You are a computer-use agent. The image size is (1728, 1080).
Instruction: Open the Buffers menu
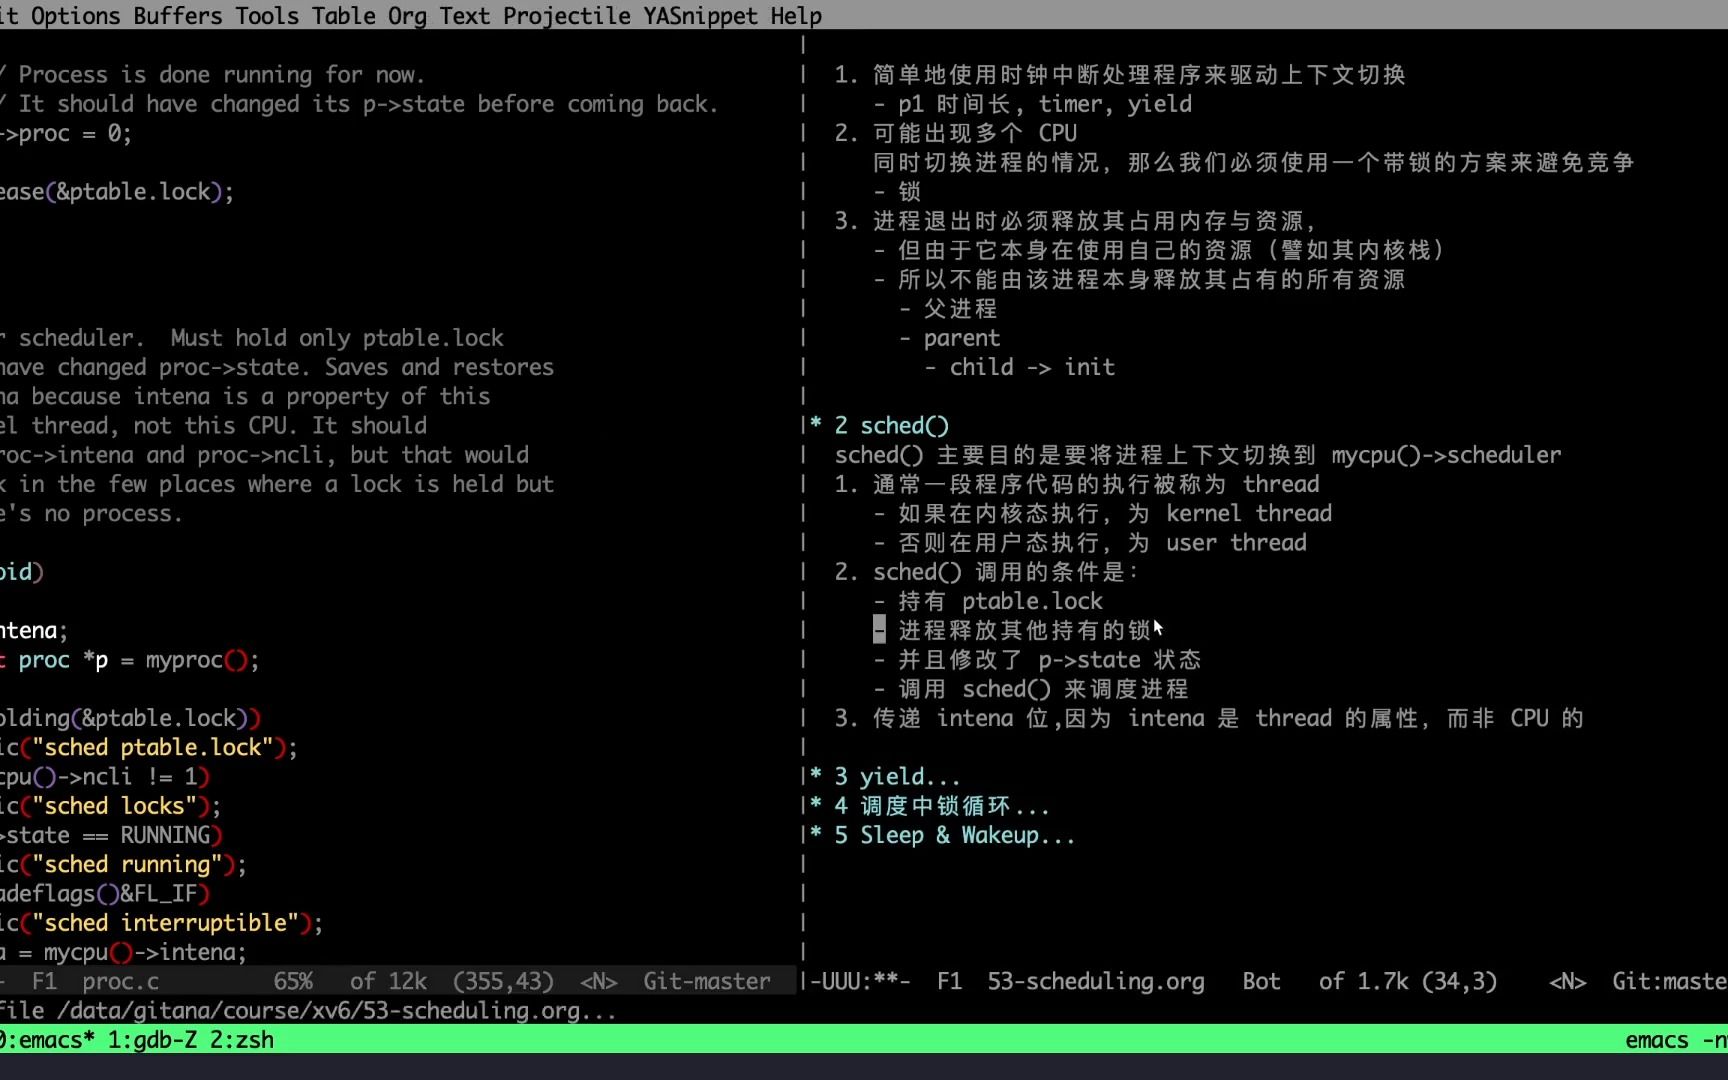click(x=178, y=16)
